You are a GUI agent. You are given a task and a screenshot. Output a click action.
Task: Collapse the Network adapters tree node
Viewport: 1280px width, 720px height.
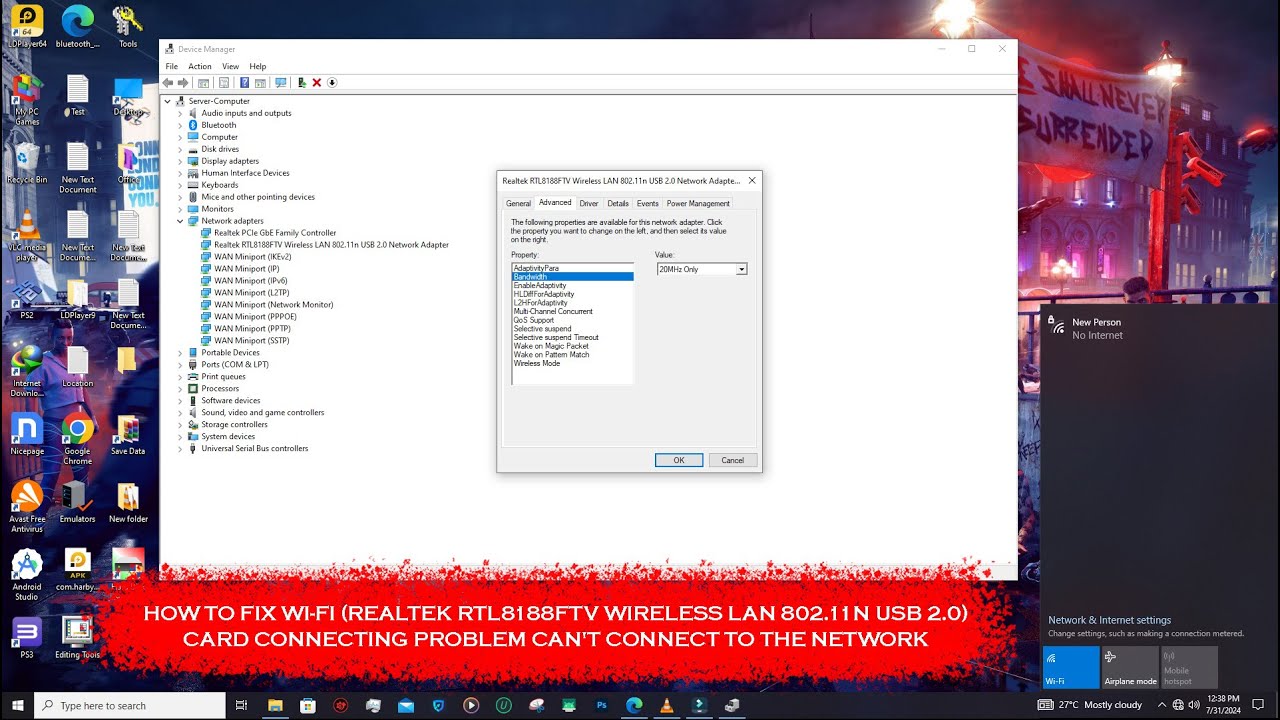[x=180, y=221]
